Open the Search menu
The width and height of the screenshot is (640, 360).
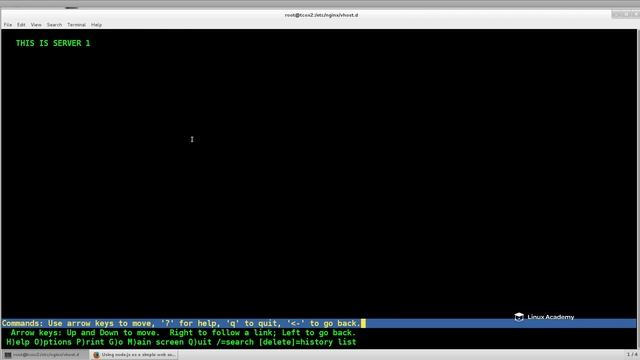(x=54, y=25)
